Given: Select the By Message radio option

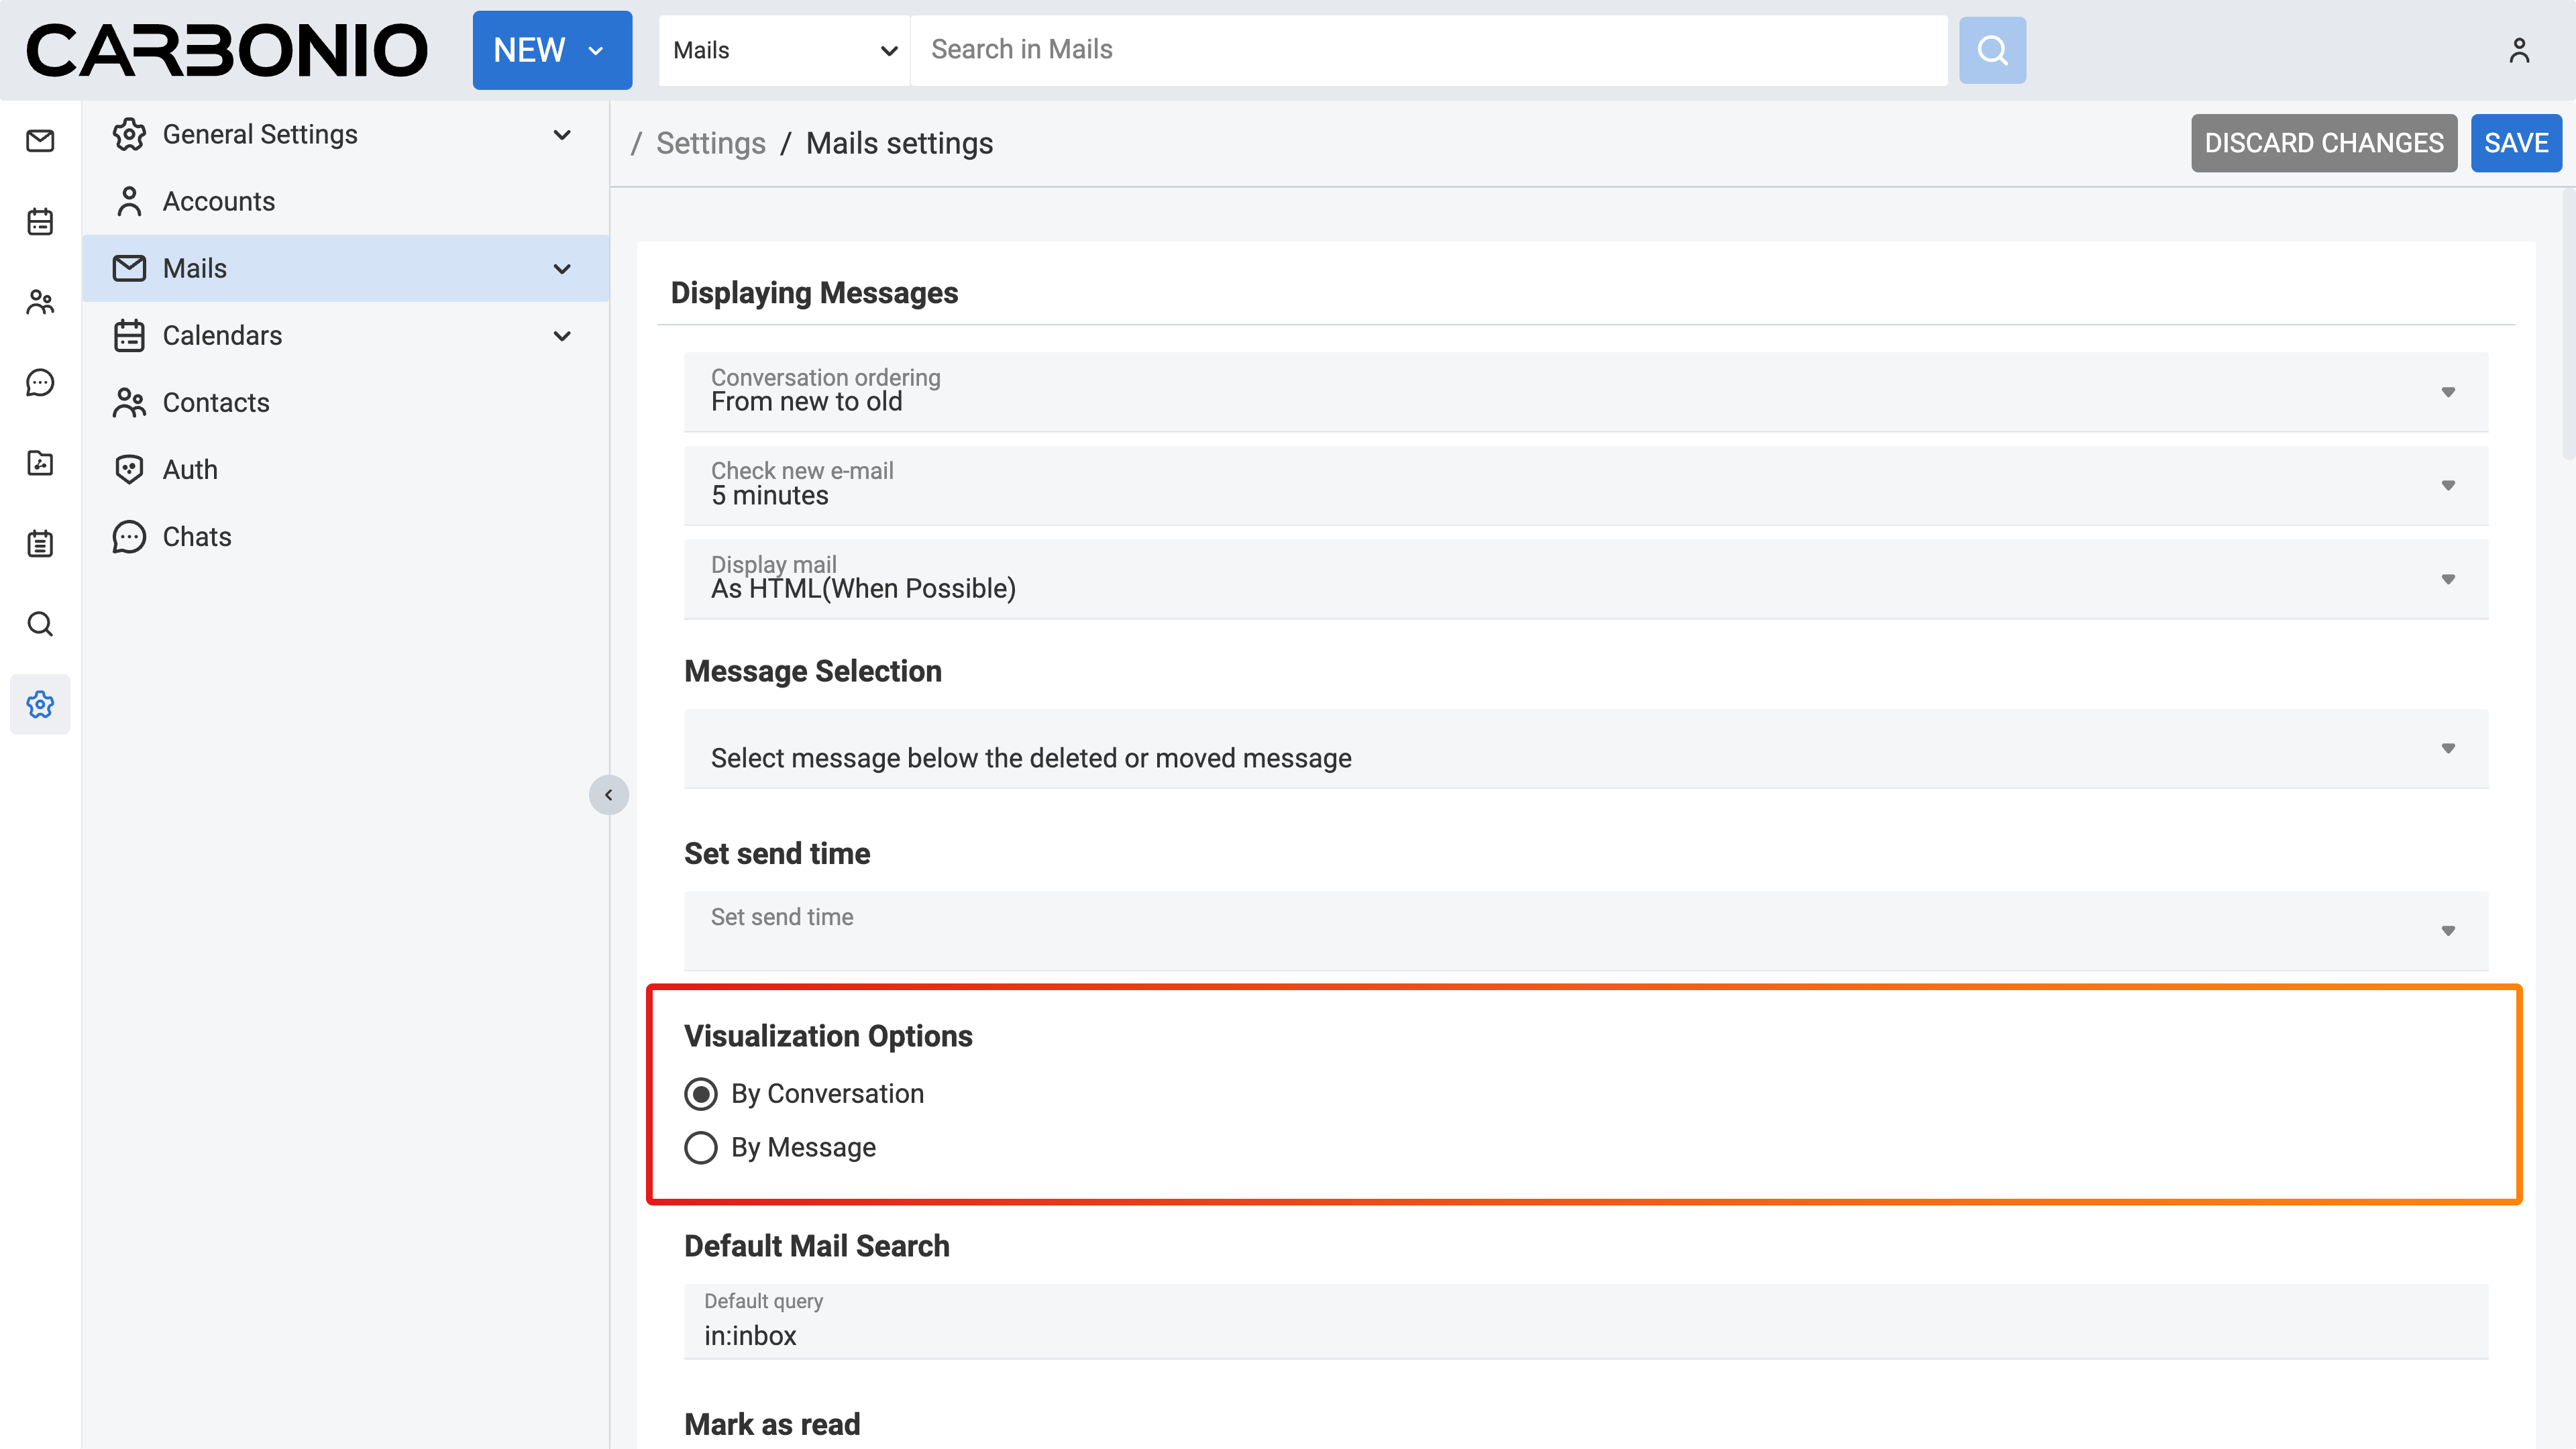Looking at the screenshot, I should [x=701, y=1147].
